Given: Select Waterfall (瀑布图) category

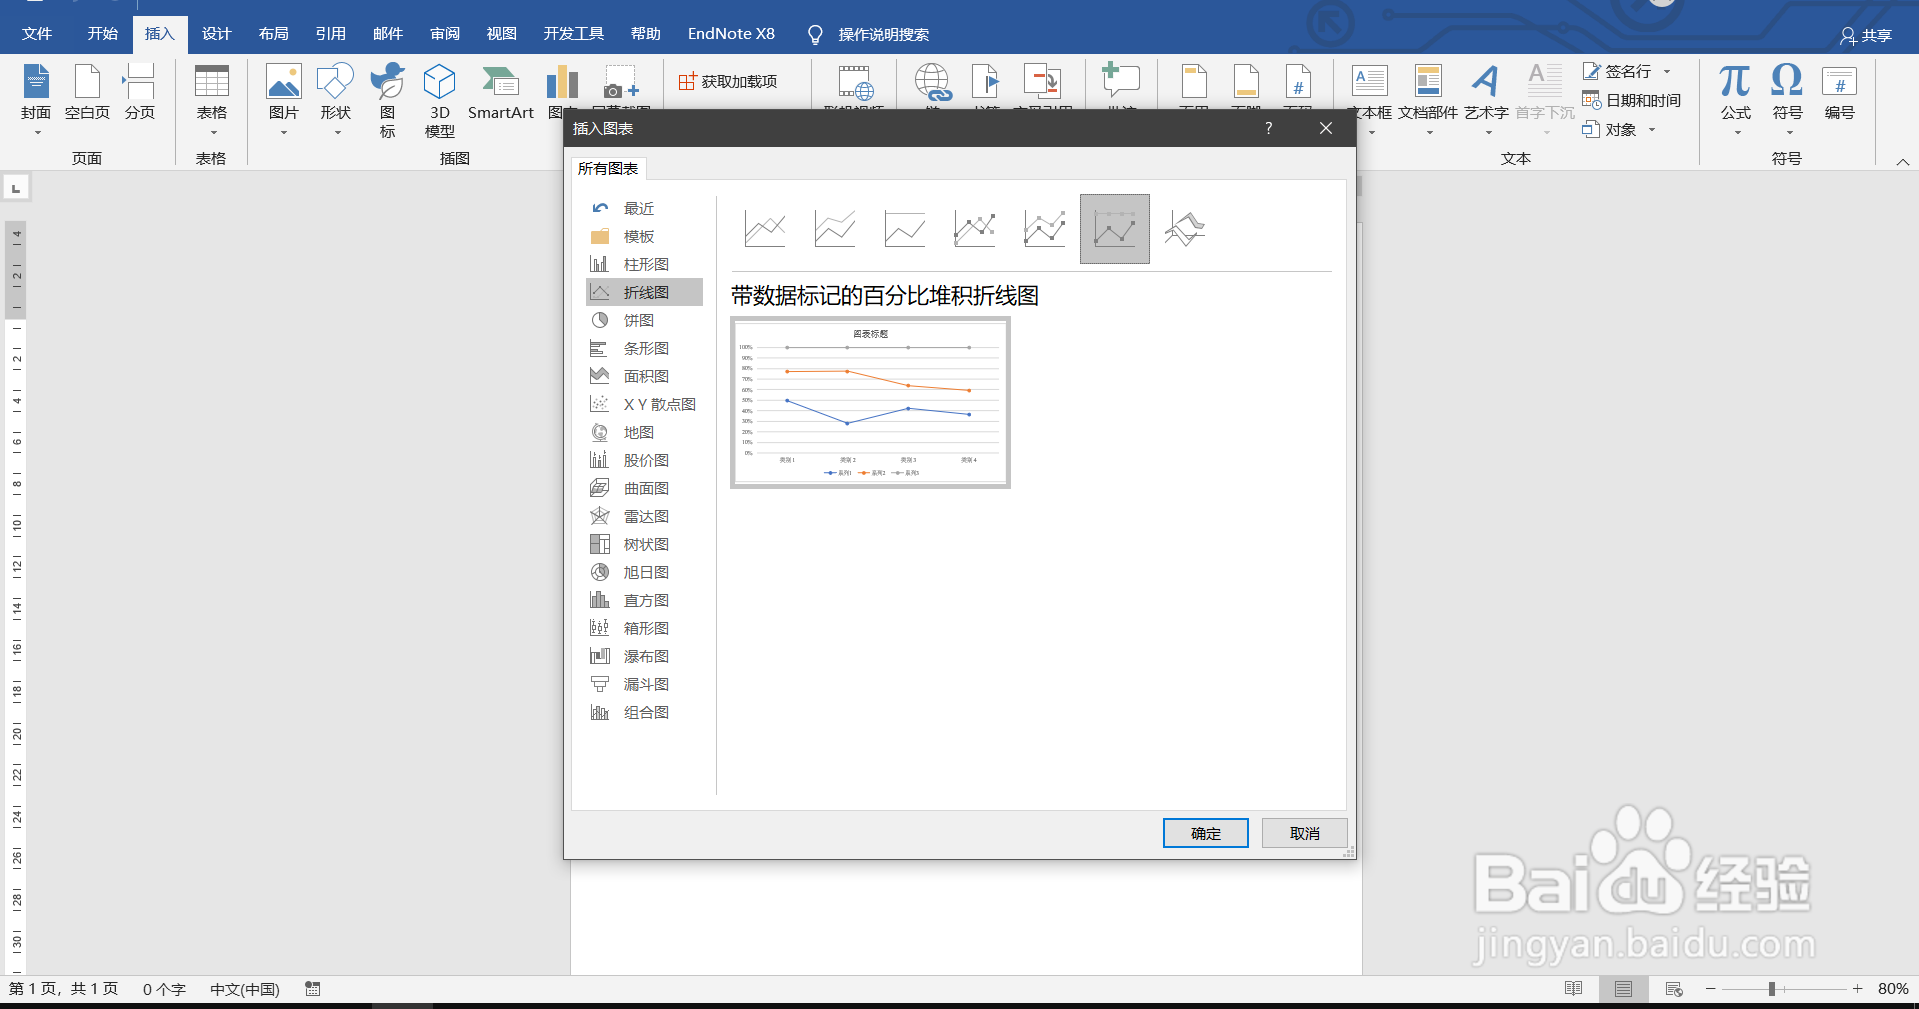Looking at the screenshot, I should 644,656.
